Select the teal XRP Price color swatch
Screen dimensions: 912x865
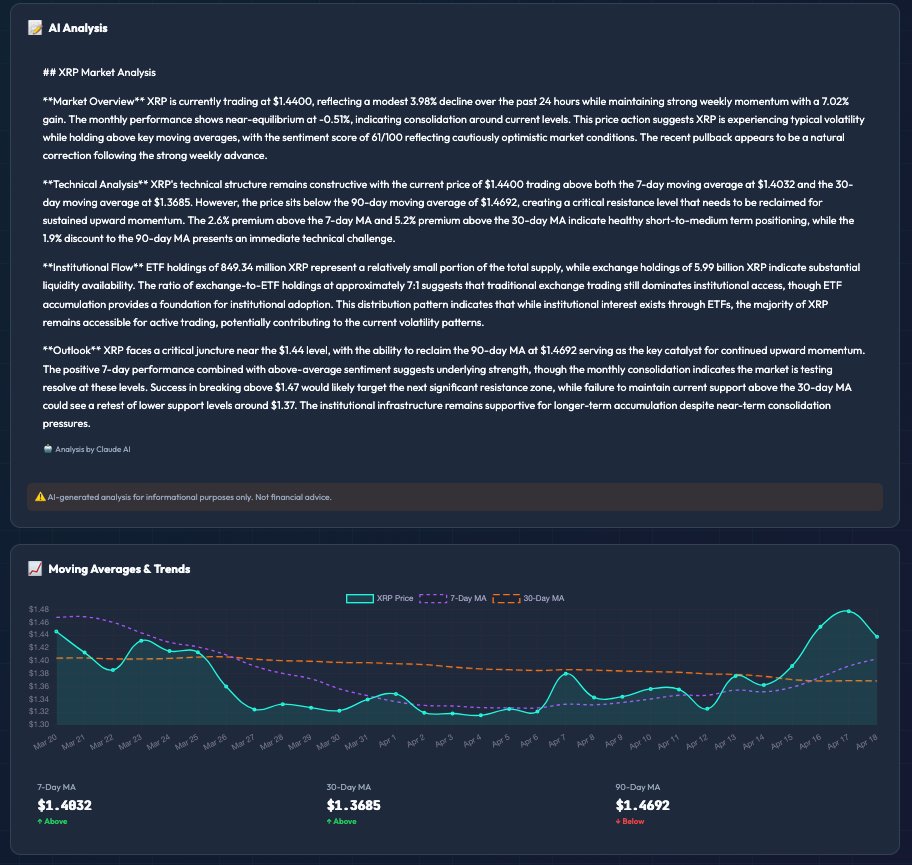click(360, 597)
